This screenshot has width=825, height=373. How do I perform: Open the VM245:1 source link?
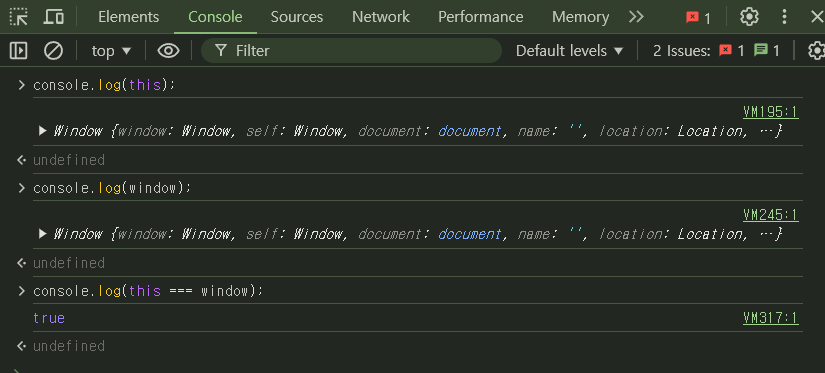pos(771,215)
